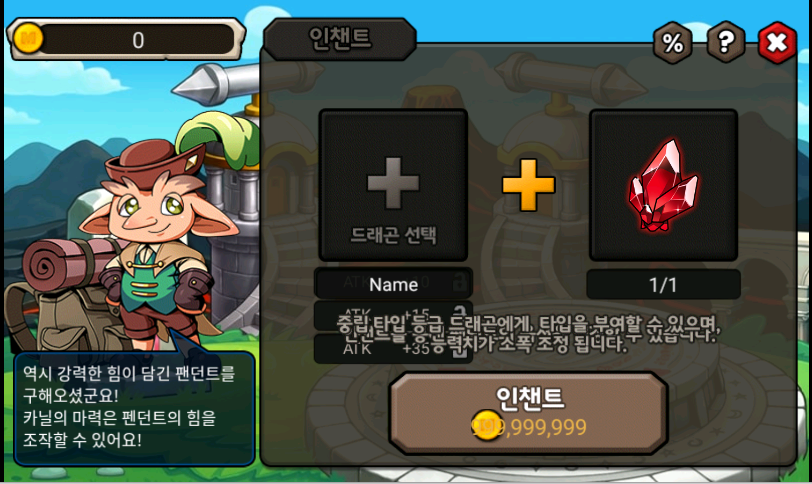
Task: Select the 인챈트 header tab
Action: click(x=340, y=39)
